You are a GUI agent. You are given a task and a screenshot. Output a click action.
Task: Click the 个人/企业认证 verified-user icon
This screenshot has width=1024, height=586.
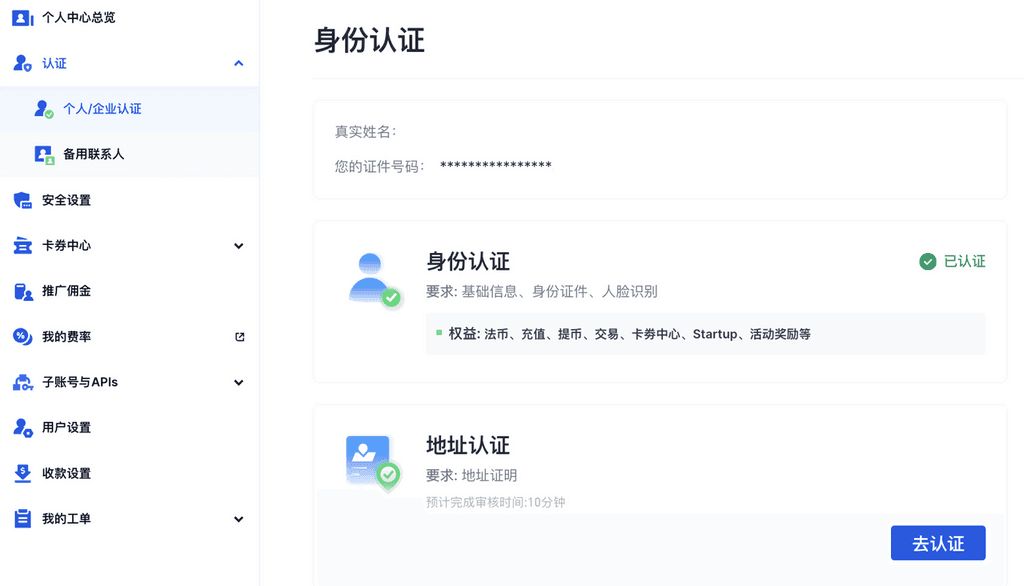43,109
